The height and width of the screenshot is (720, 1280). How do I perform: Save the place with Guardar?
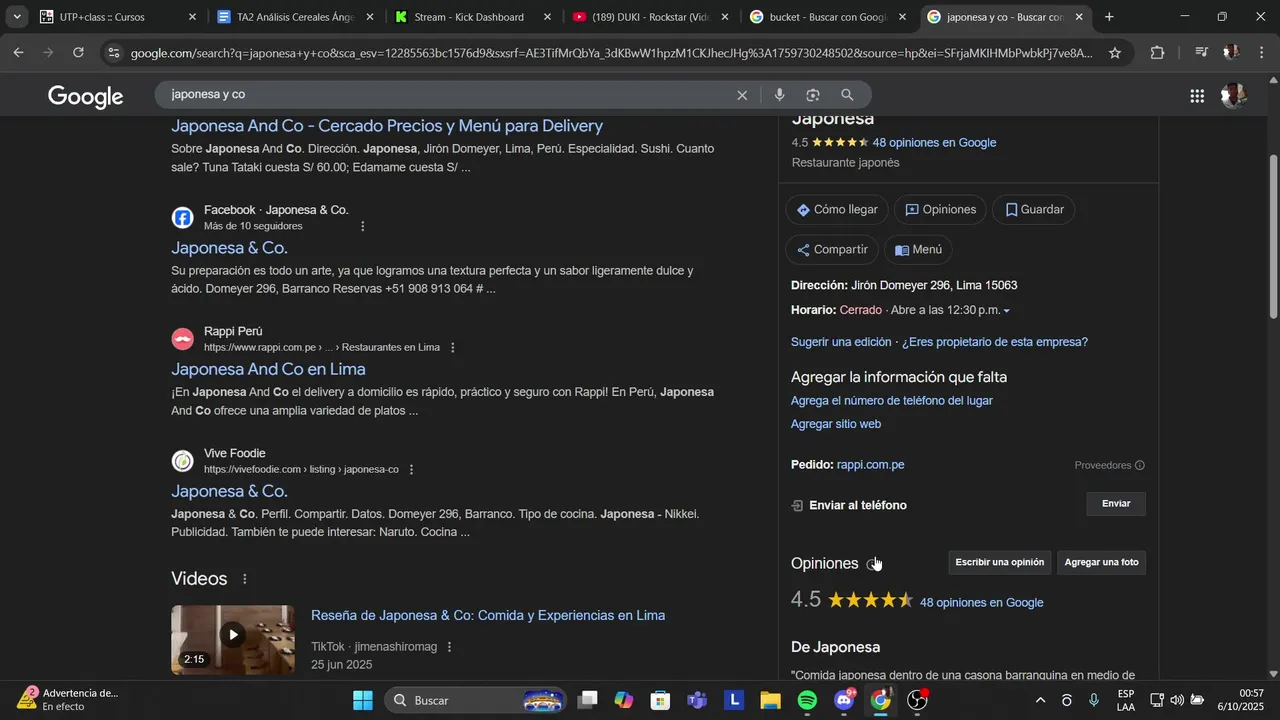pos(1034,210)
